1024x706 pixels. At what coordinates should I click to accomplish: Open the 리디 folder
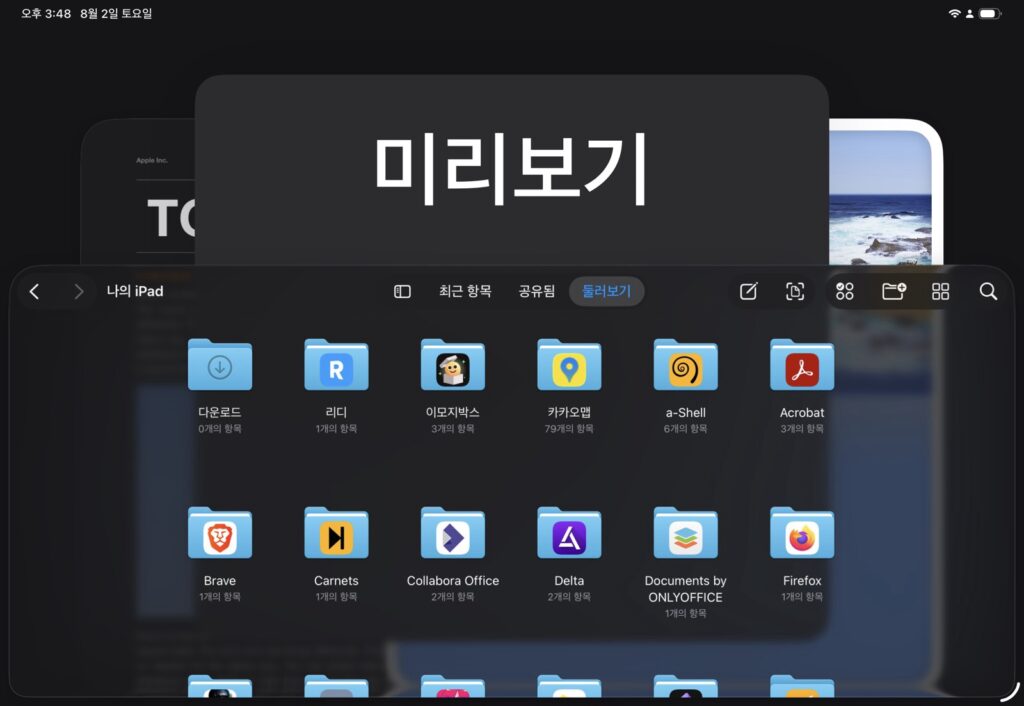coord(336,365)
